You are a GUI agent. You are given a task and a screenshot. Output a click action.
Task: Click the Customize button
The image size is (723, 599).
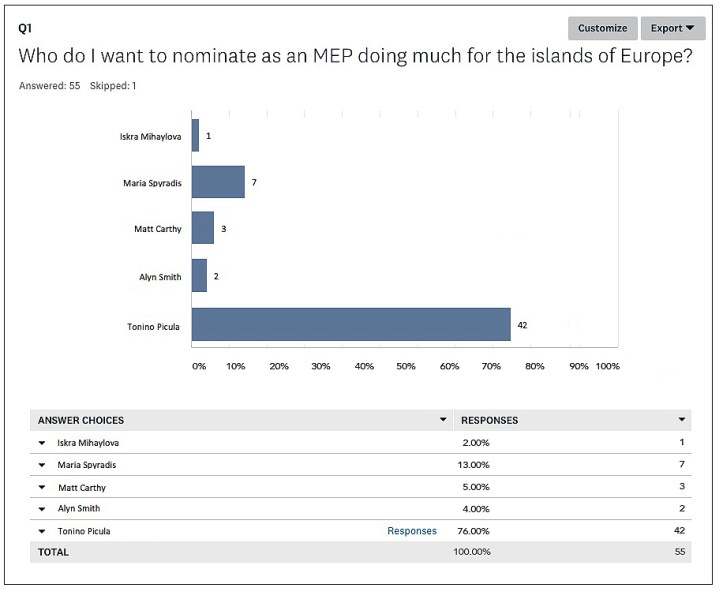click(602, 28)
